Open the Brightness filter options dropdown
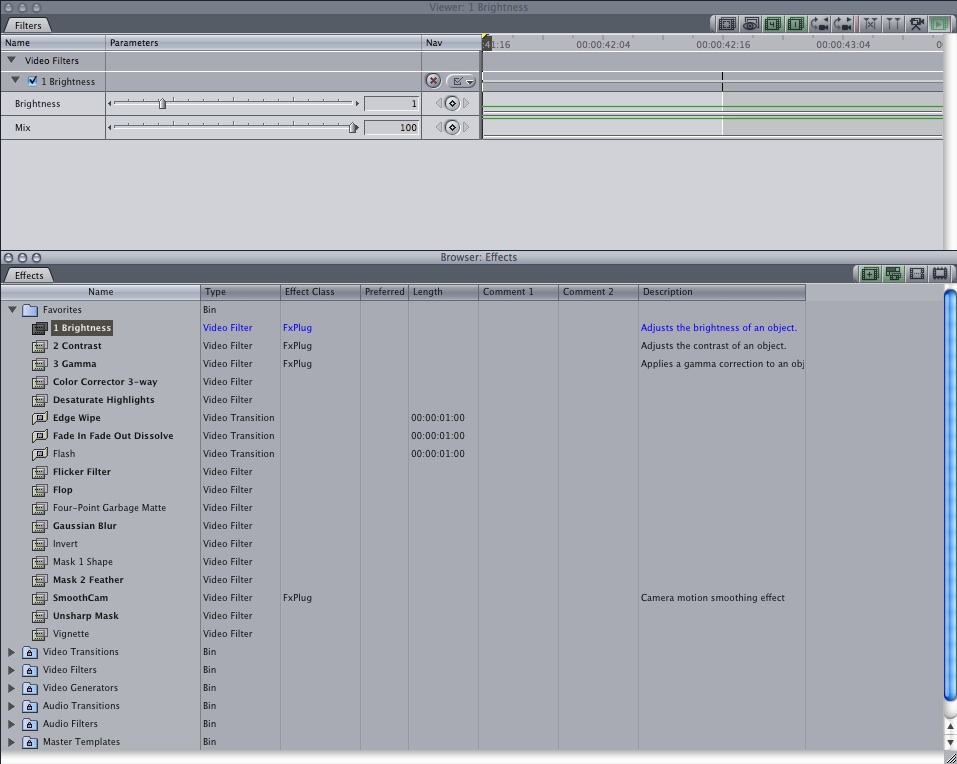This screenshot has height=764, width=957. coord(461,81)
